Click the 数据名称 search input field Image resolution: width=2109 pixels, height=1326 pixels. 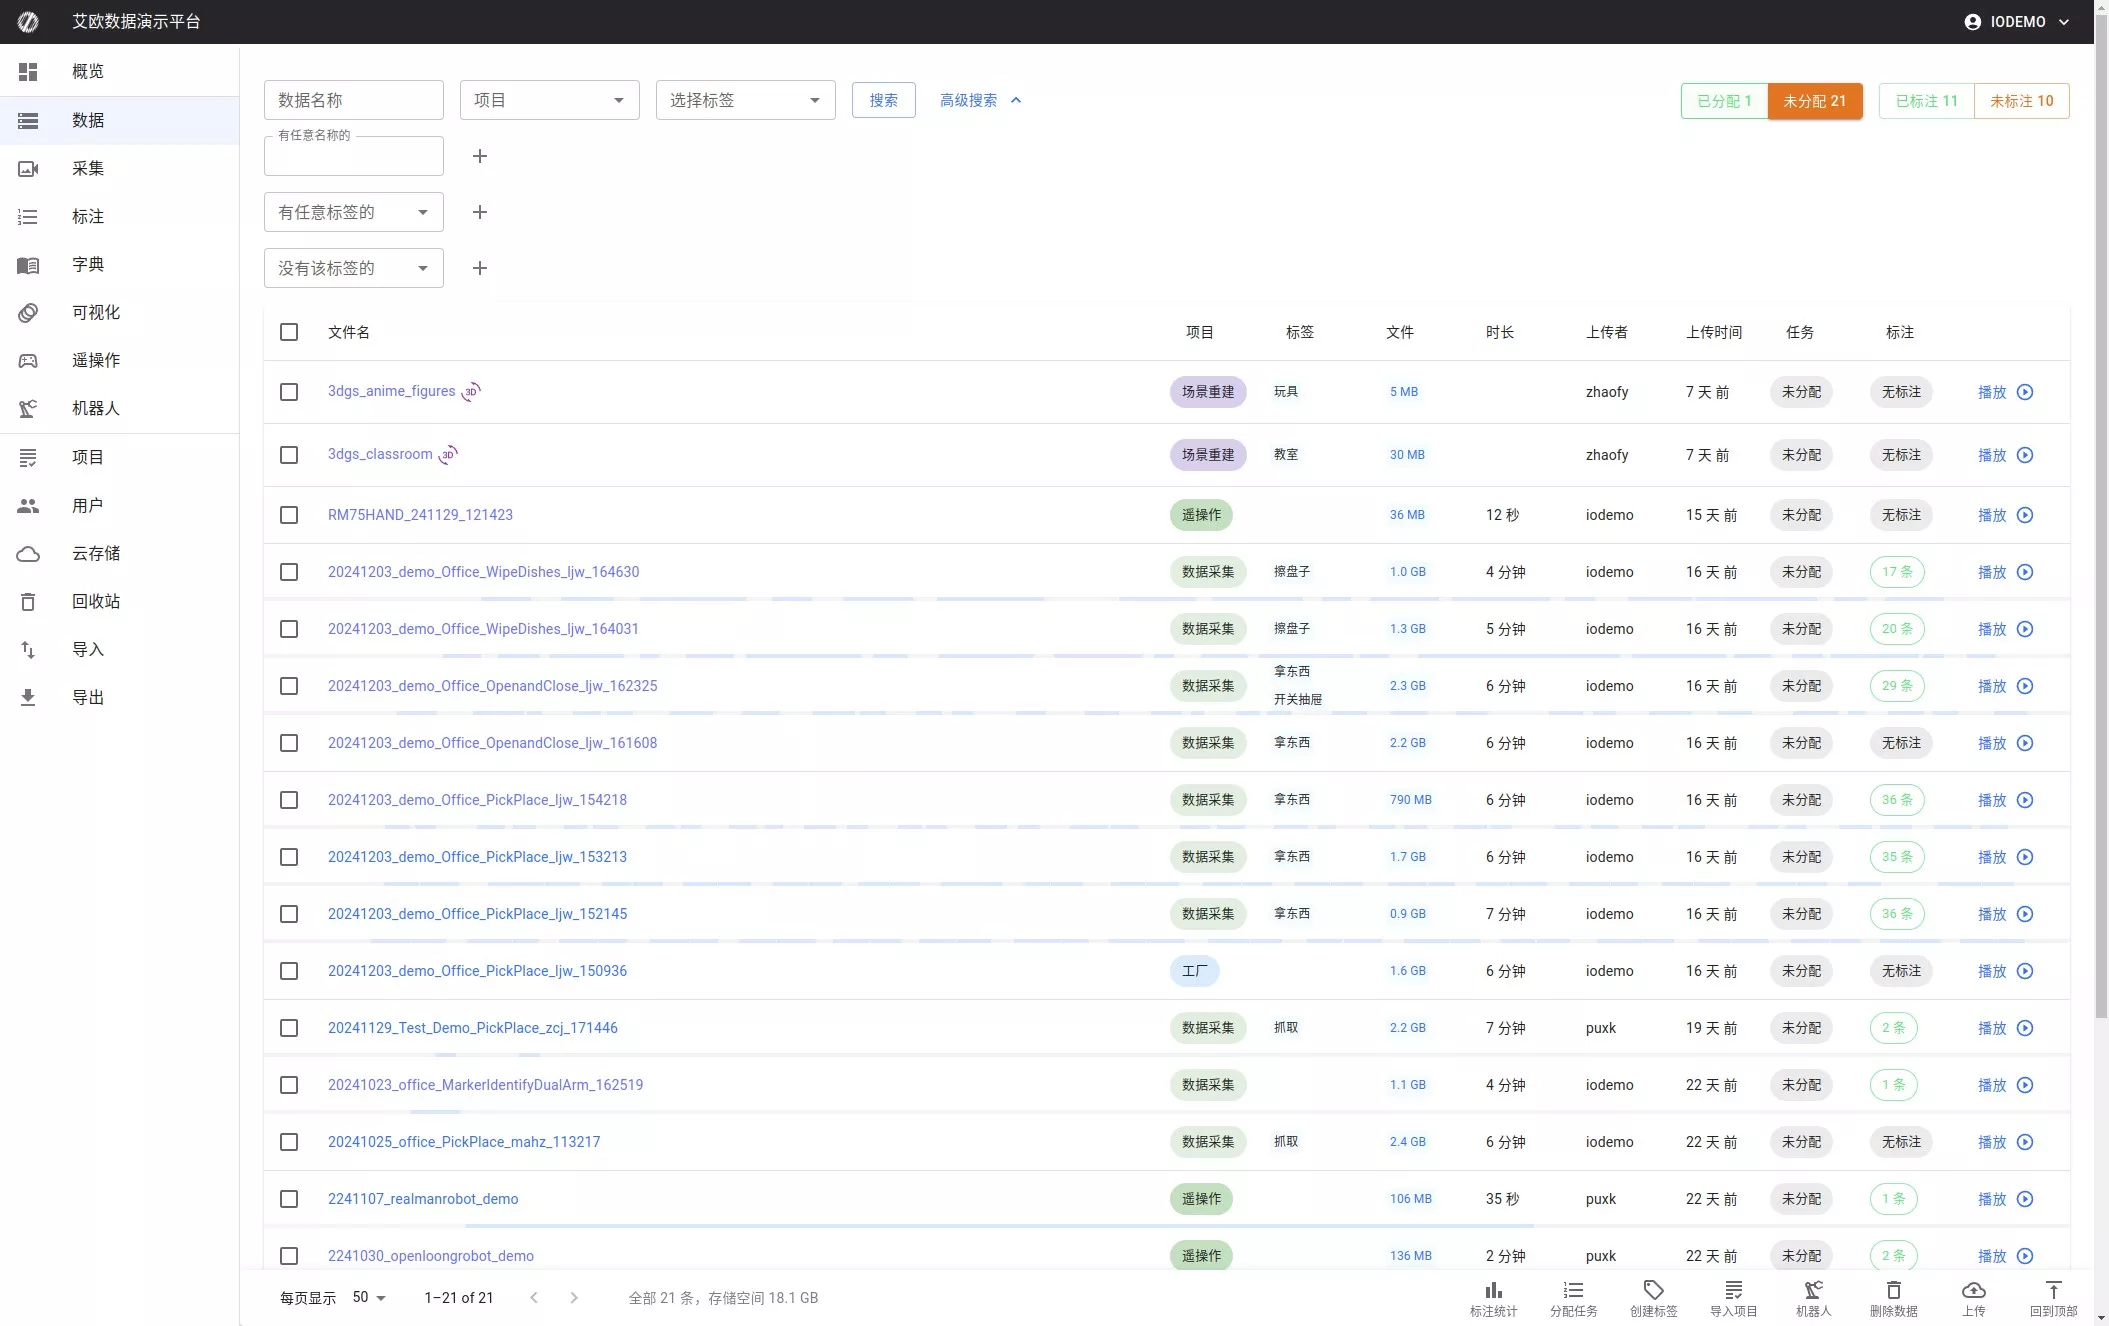(x=353, y=100)
